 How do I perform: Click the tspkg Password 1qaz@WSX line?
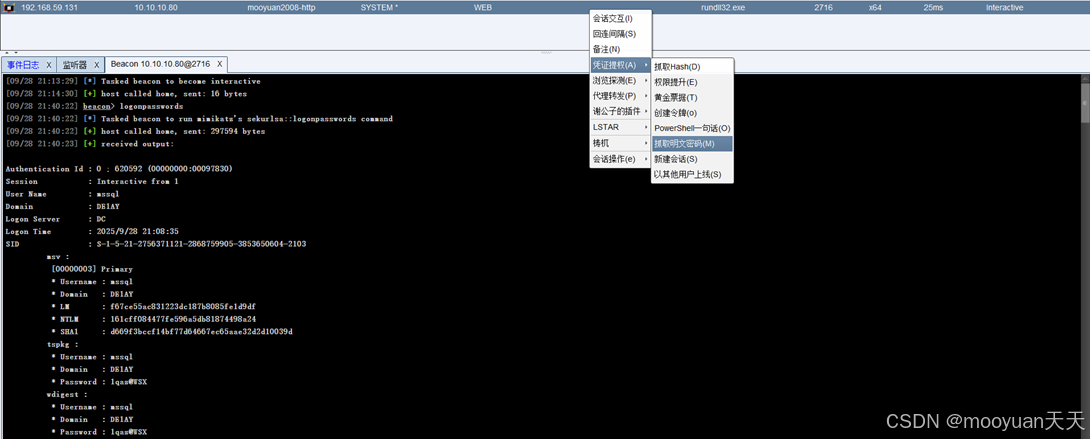point(99,381)
